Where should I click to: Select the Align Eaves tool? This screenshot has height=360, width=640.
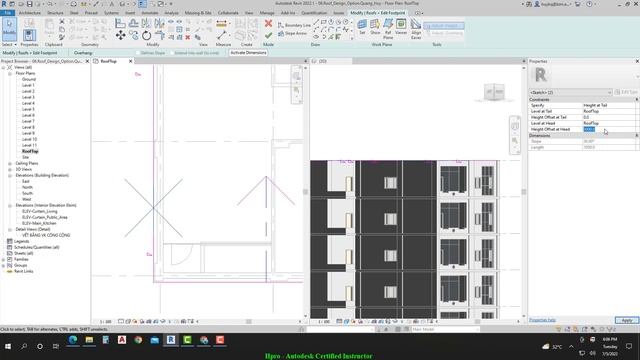point(416,29)
